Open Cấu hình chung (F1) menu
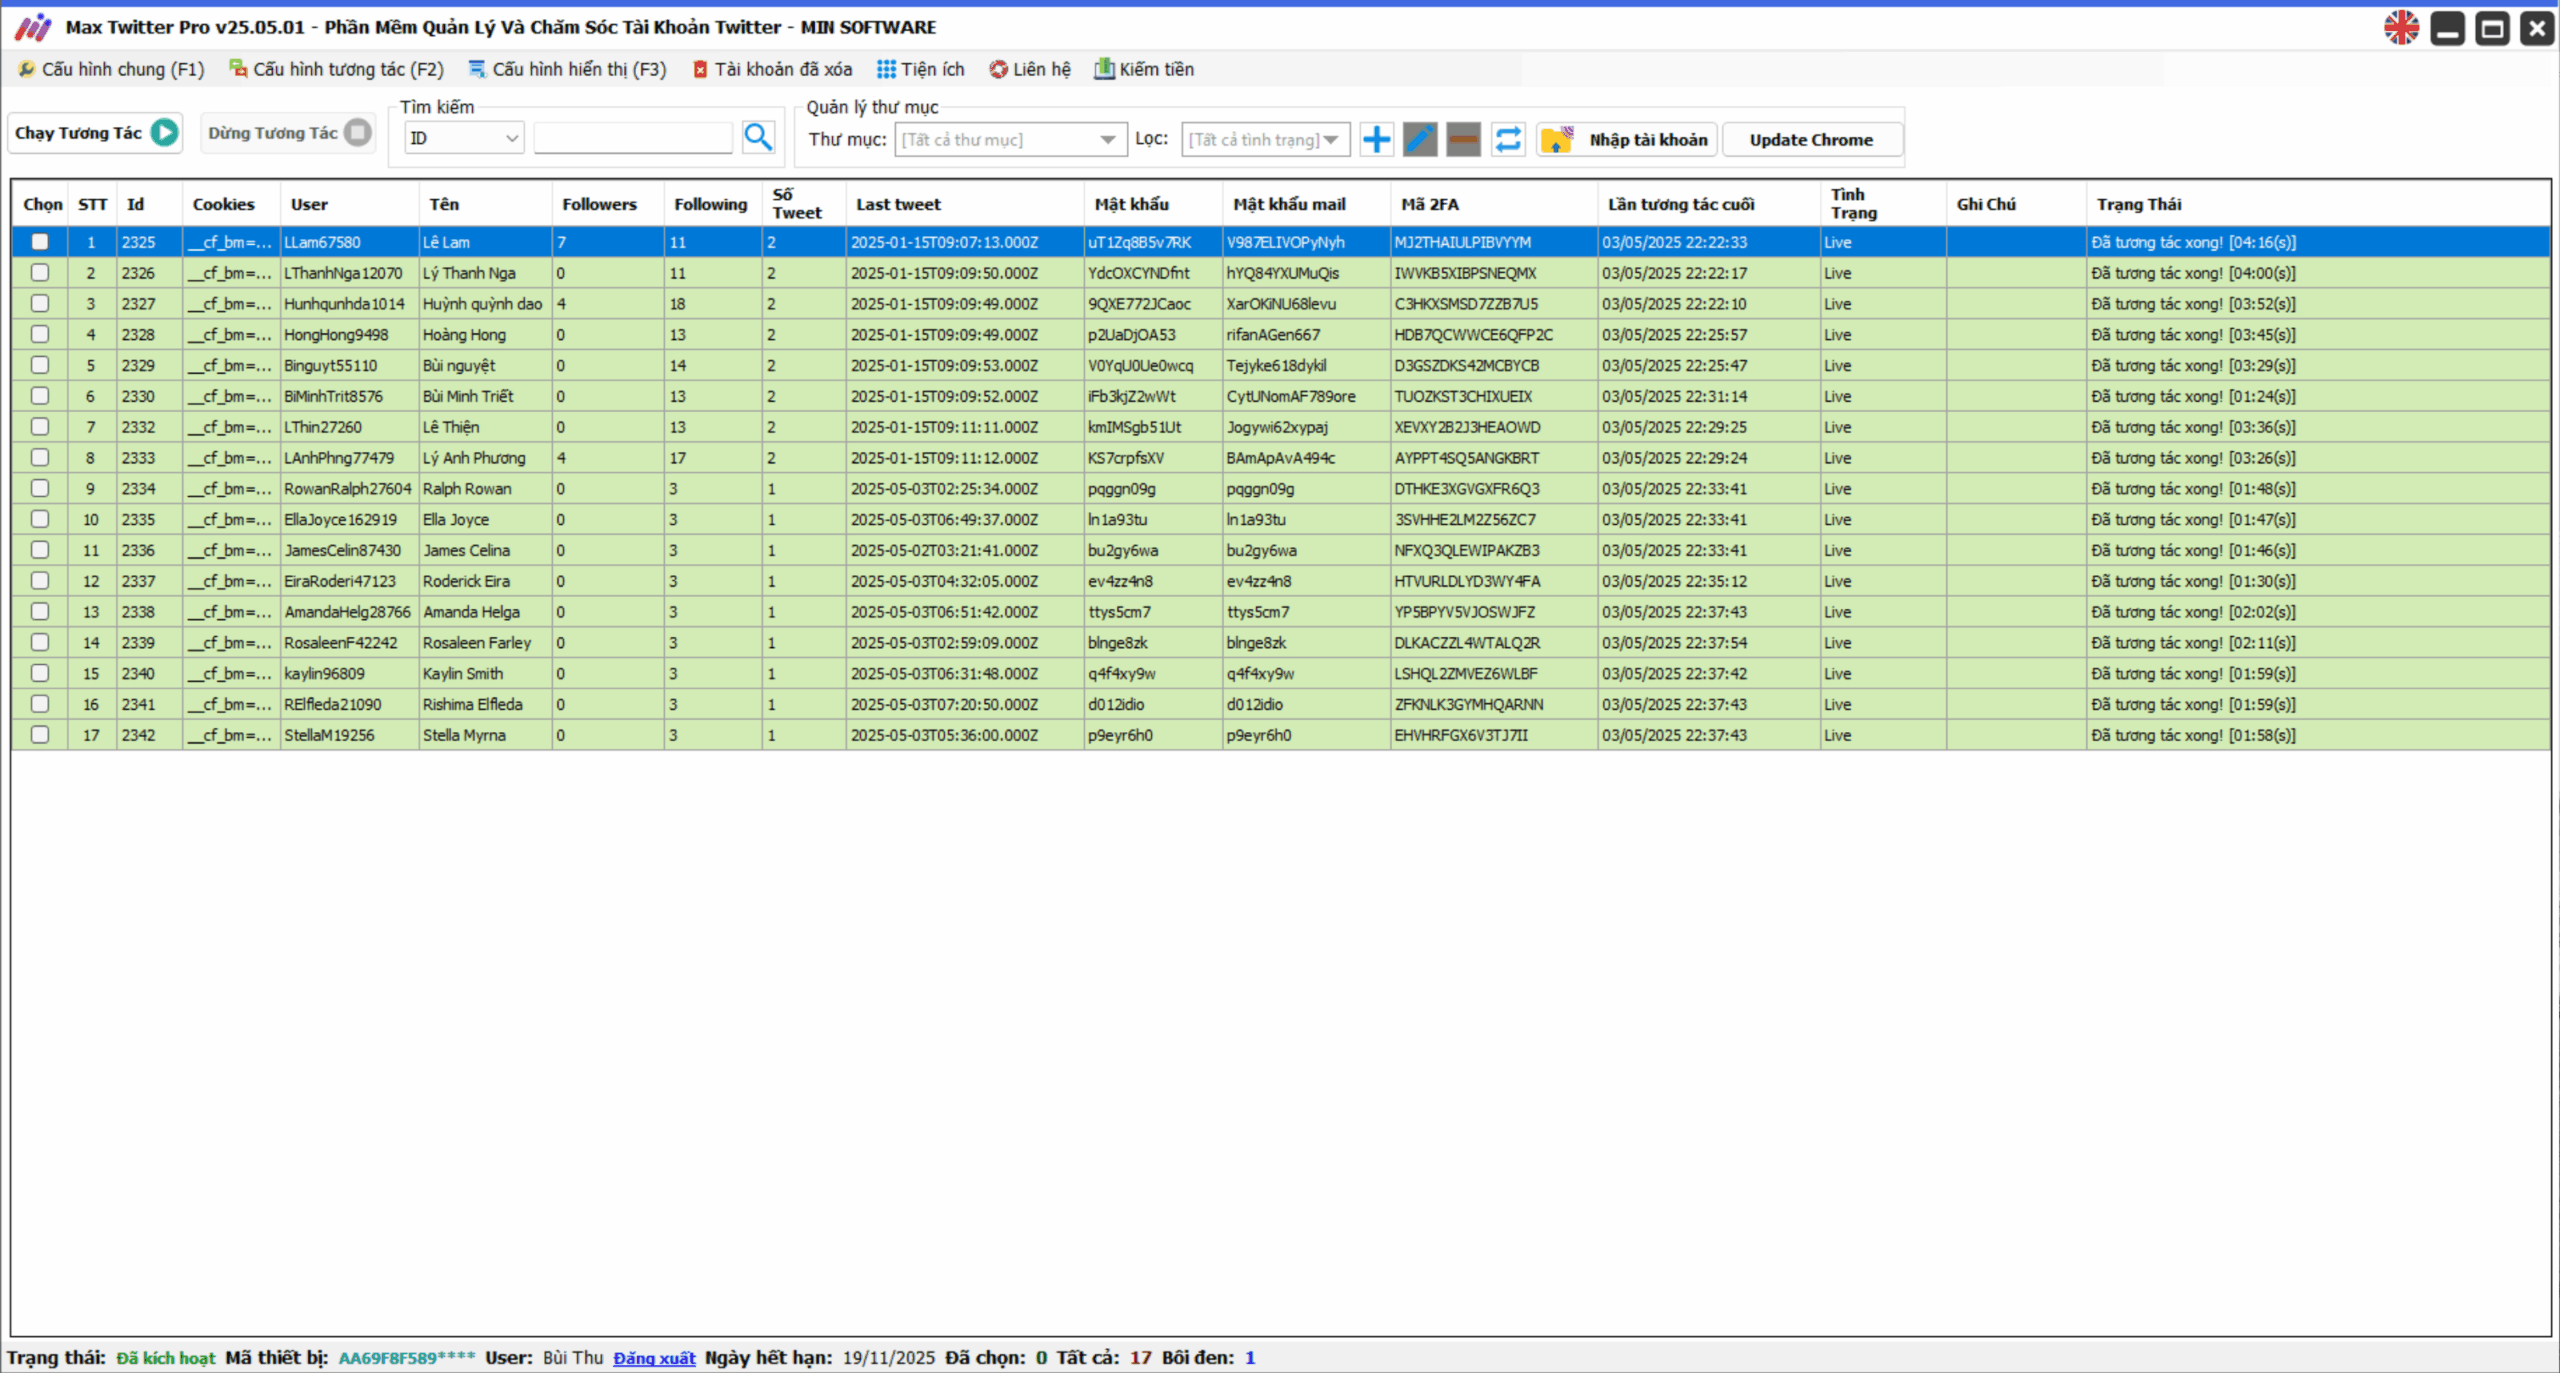The width and height of the screenshot is (2560, 1373). [x=112, y=69]
